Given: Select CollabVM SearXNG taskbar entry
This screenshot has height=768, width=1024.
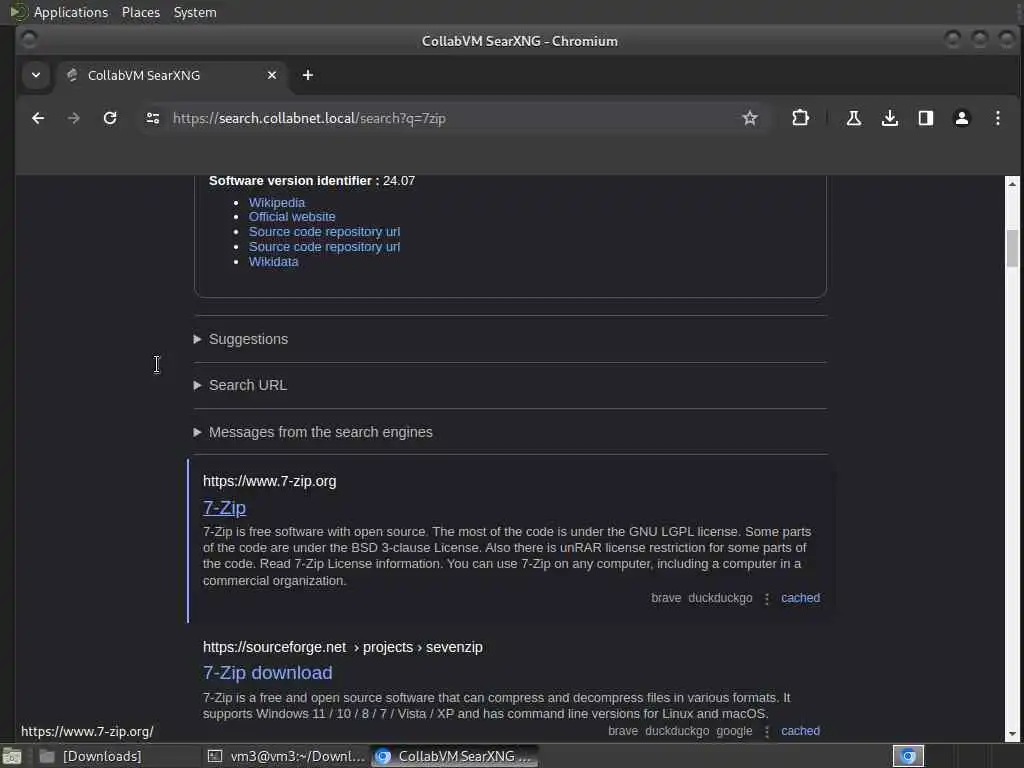Looking at the screenshot, I should pos(455,756).
